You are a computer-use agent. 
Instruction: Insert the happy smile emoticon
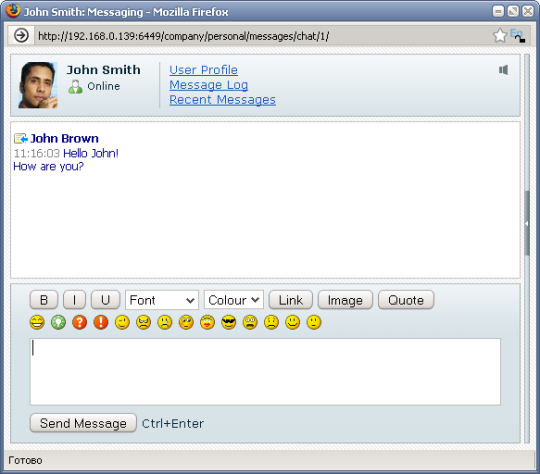pyautogui.click(x=293, y=322)
